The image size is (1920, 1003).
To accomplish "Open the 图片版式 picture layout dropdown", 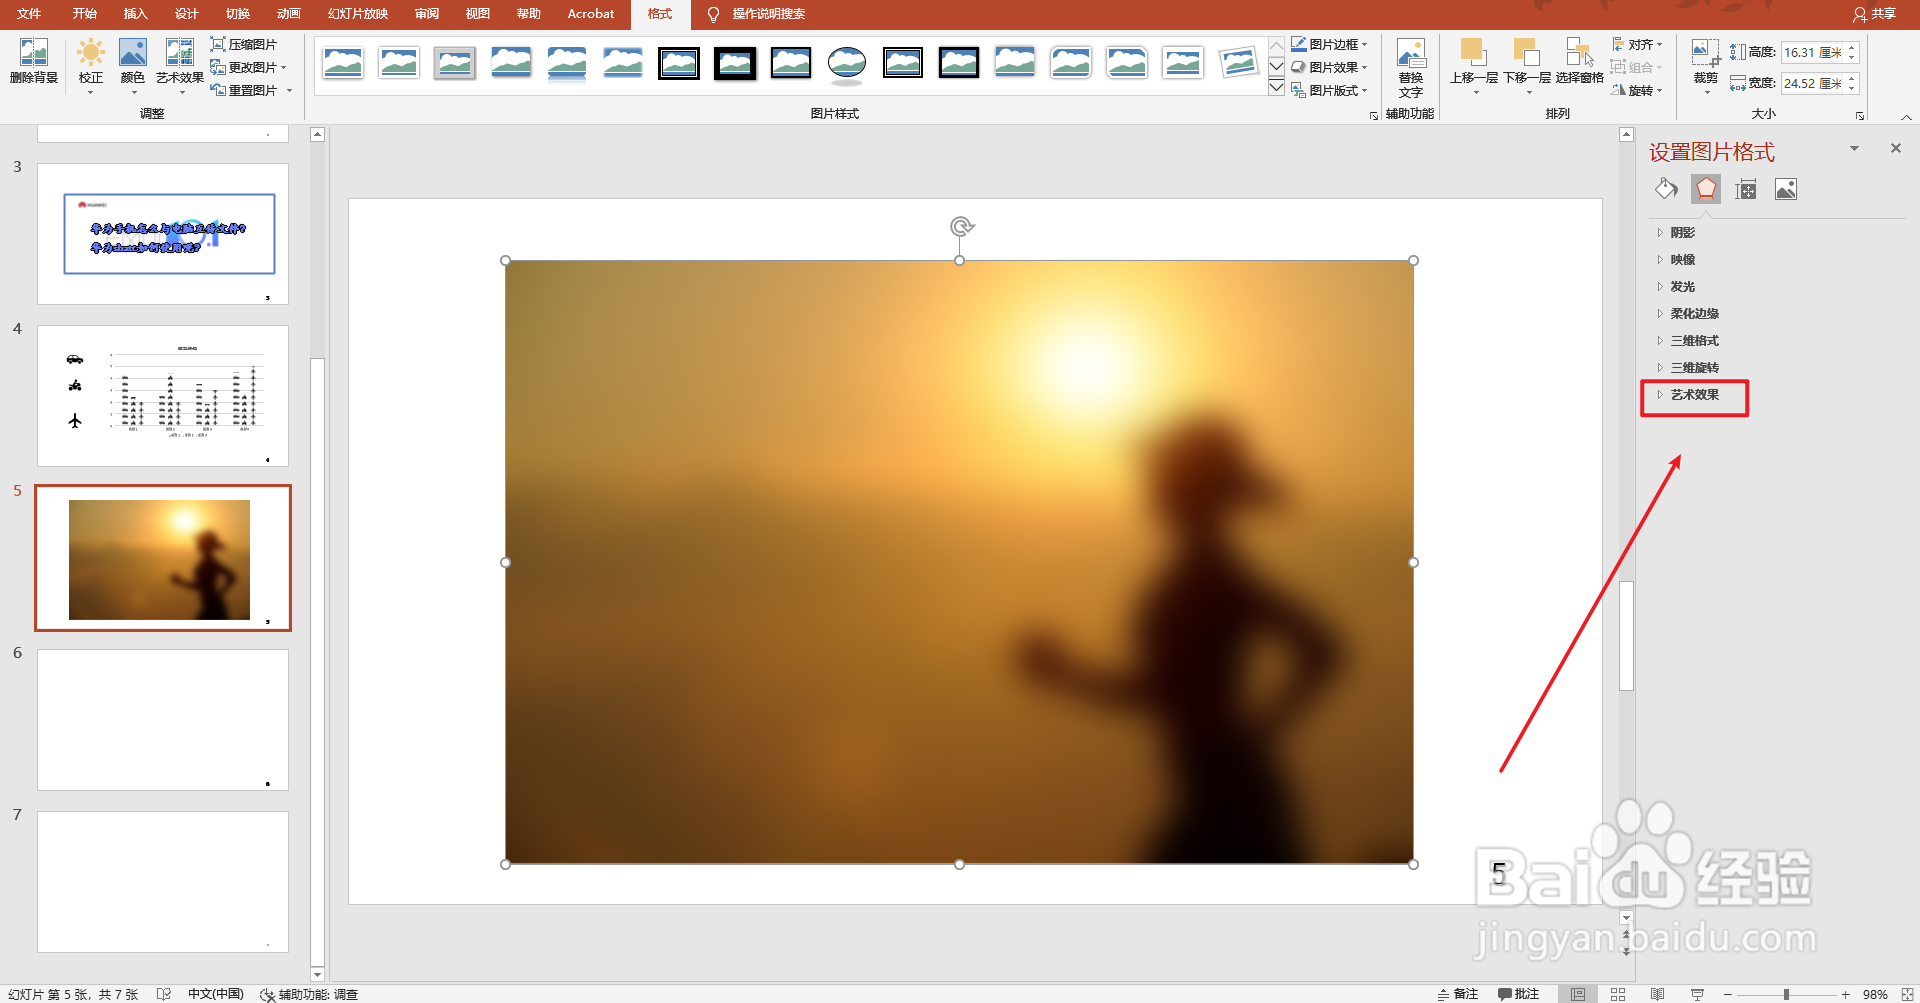I will 1329,90.
